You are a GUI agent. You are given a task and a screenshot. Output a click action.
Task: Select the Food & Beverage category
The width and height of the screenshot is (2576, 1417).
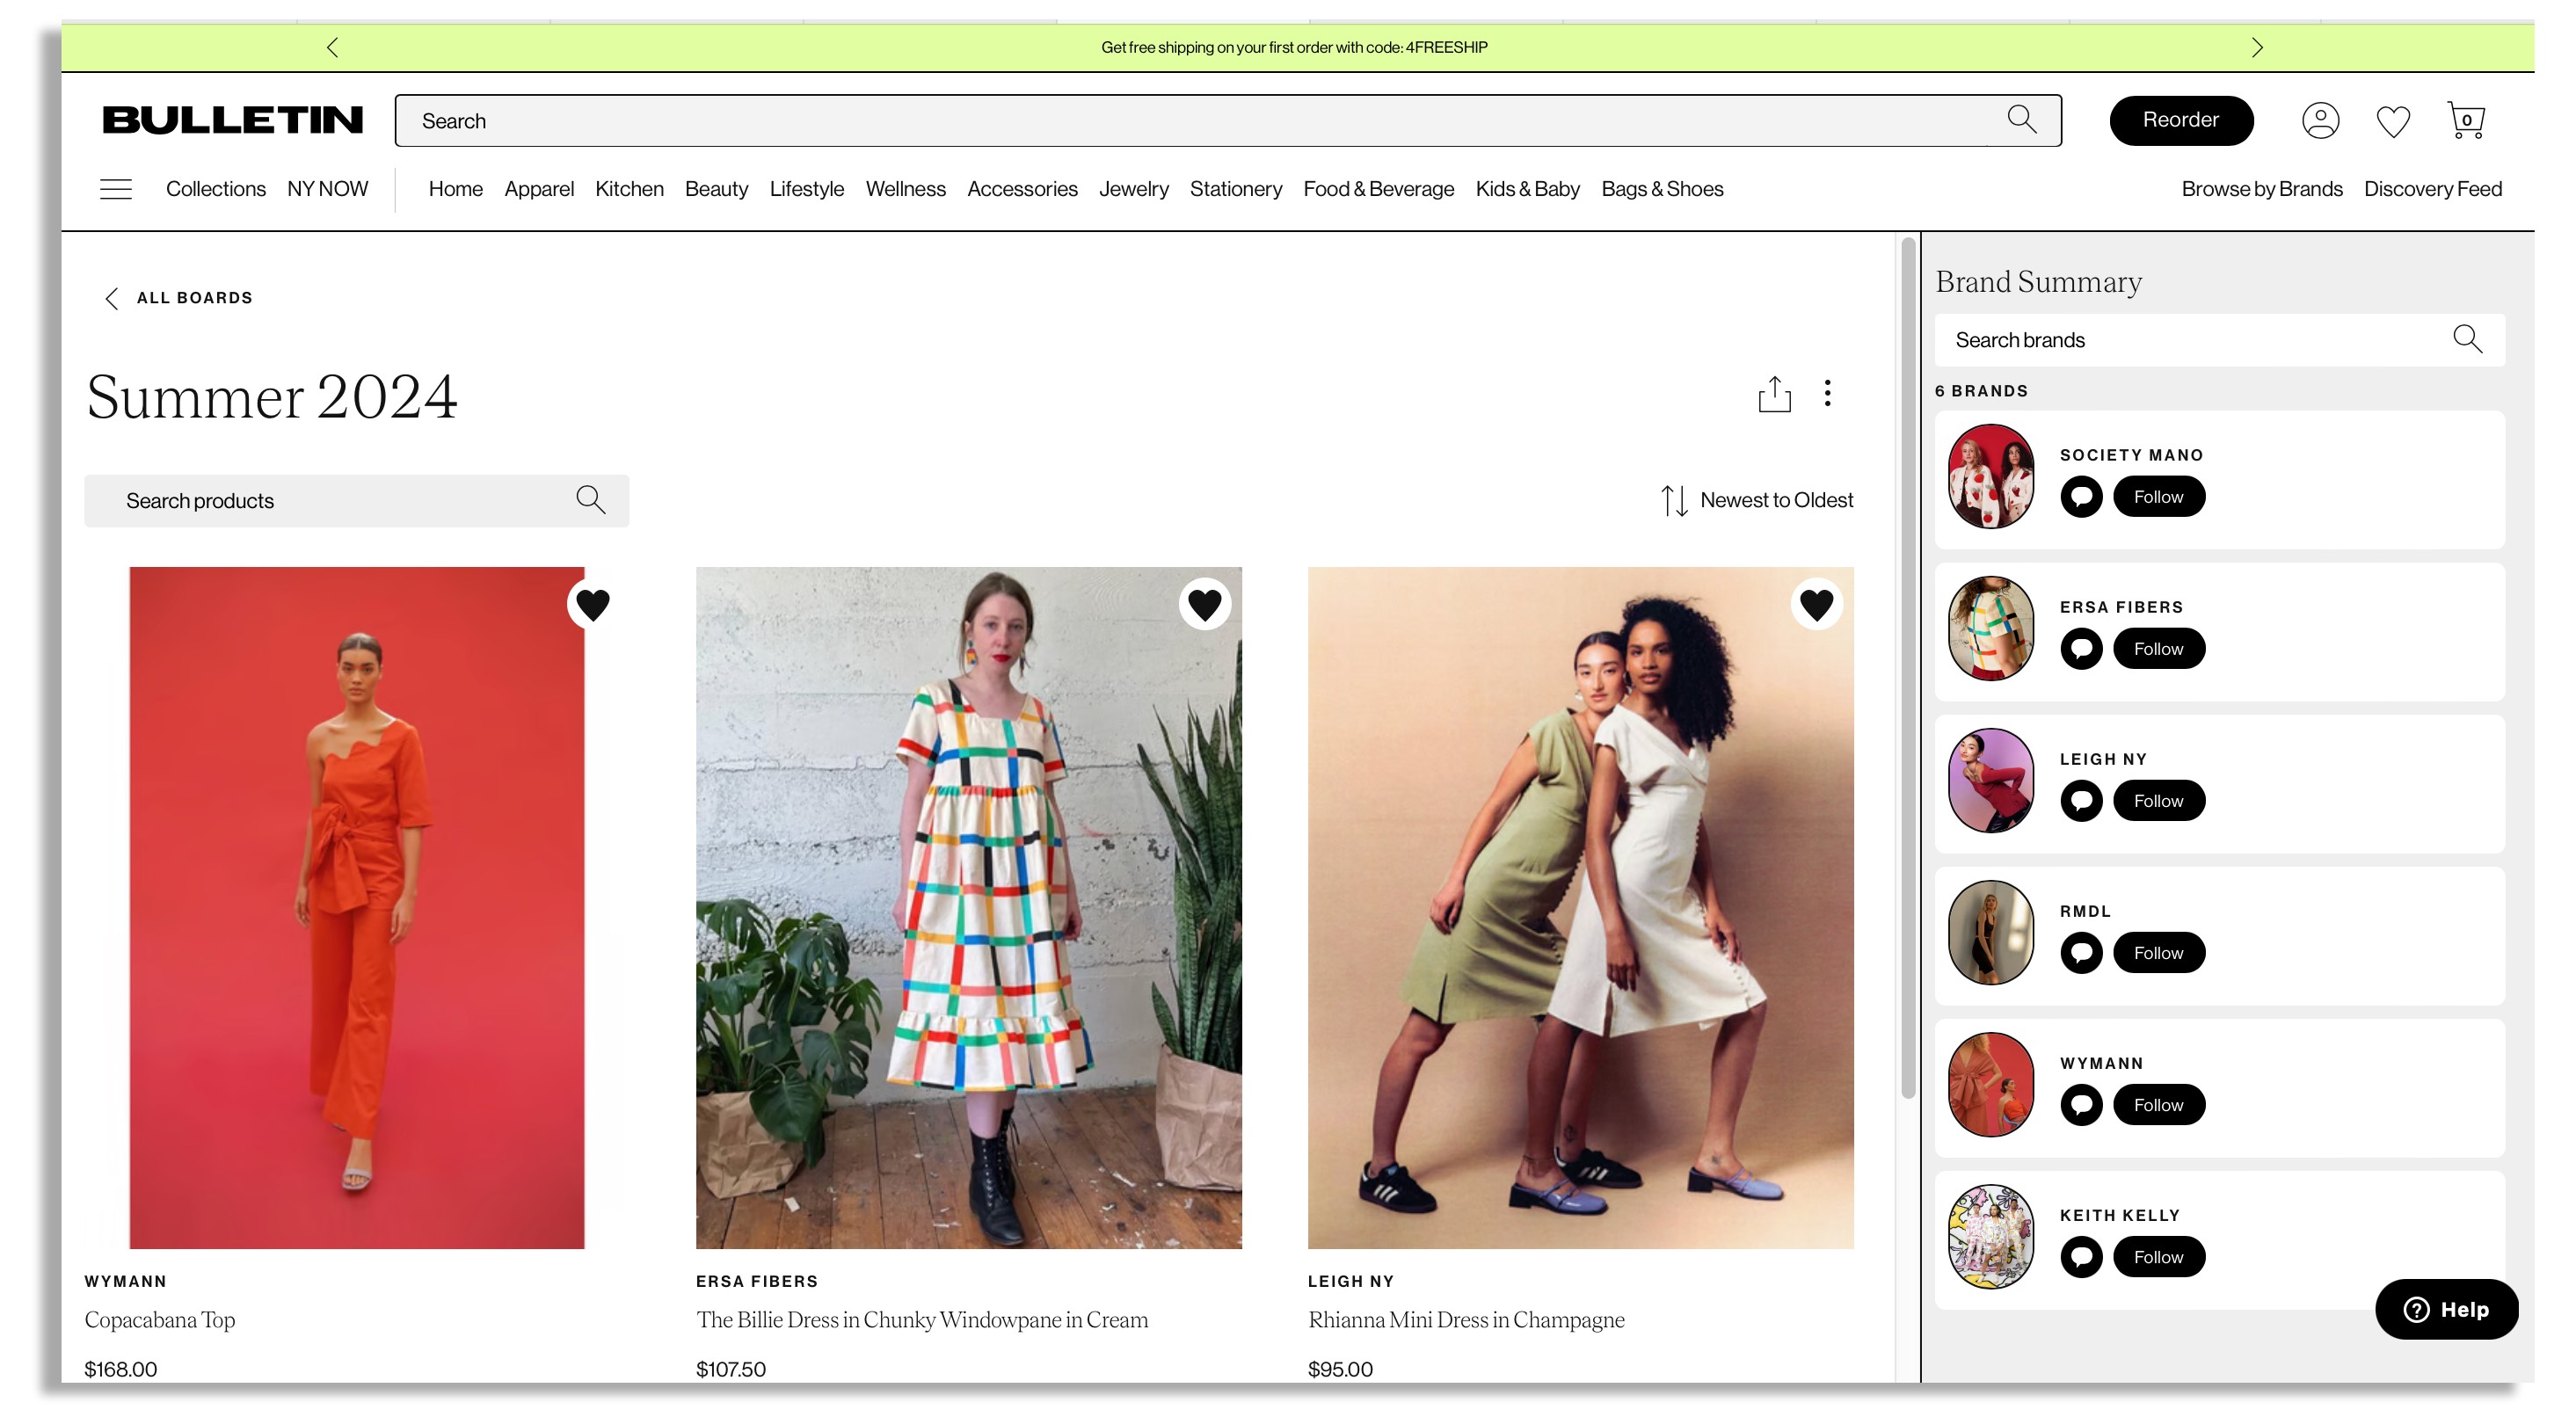click(1378, 189)
